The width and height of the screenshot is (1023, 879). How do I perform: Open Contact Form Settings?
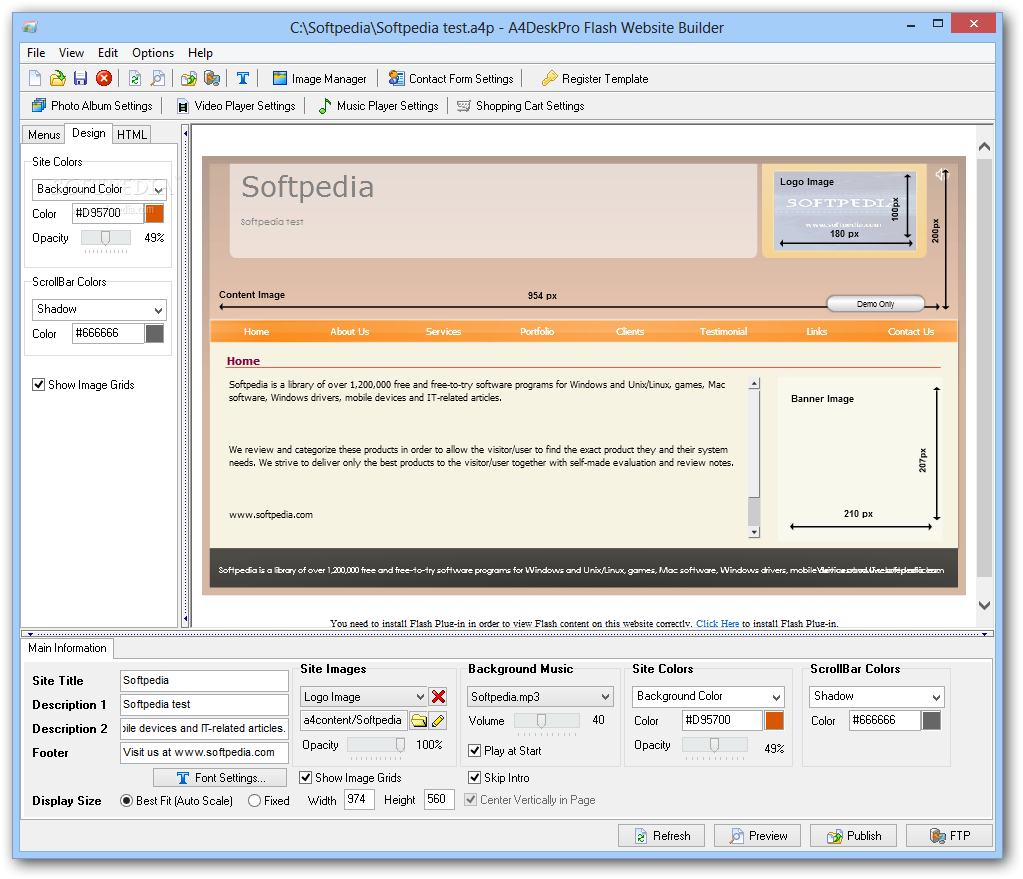tap(451, 79)
